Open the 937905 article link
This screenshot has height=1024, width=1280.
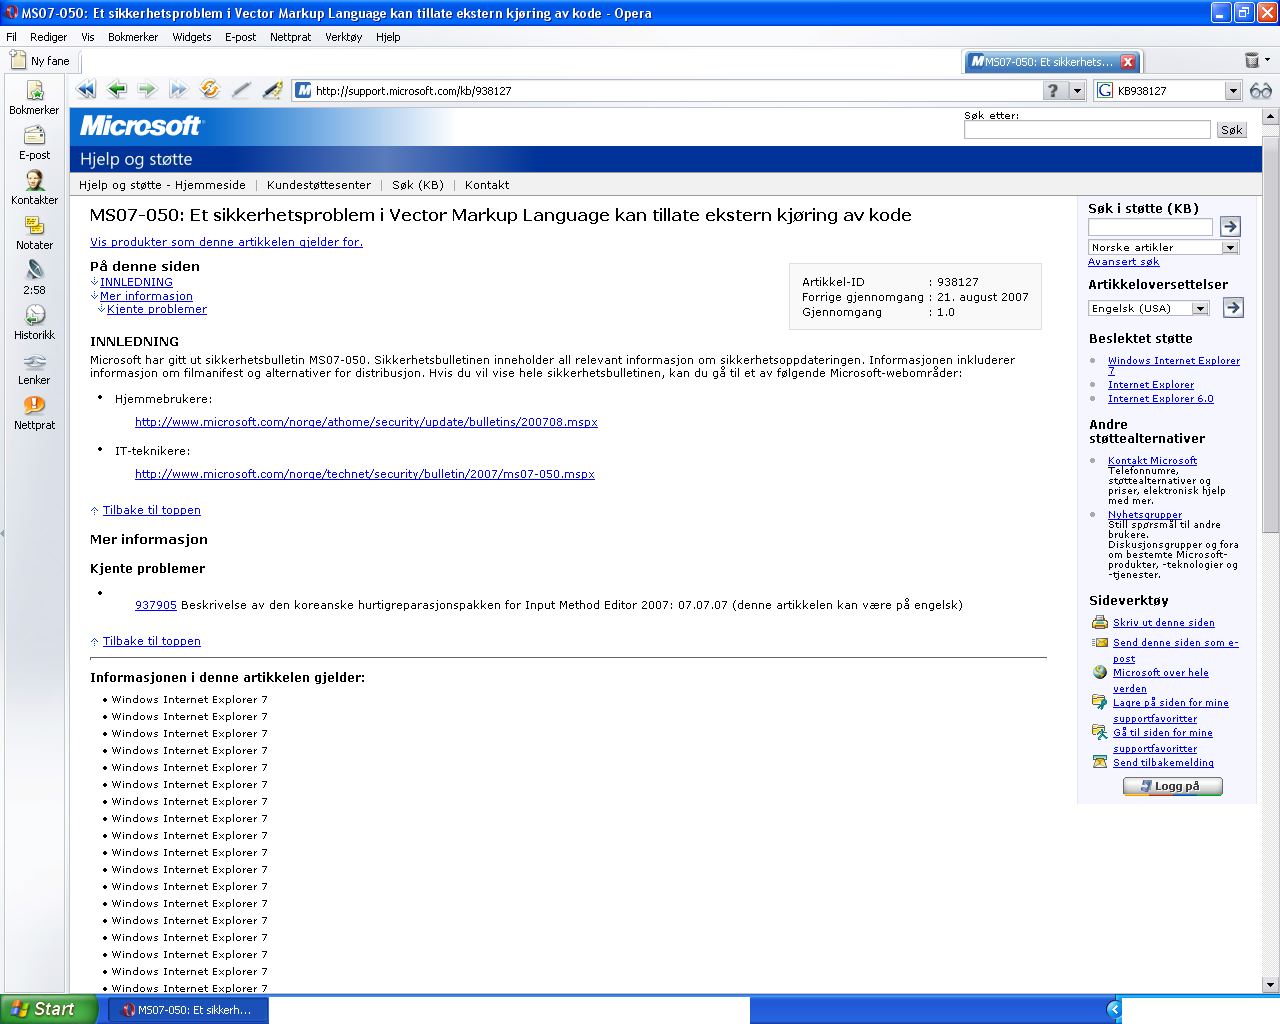pos(156,605)
